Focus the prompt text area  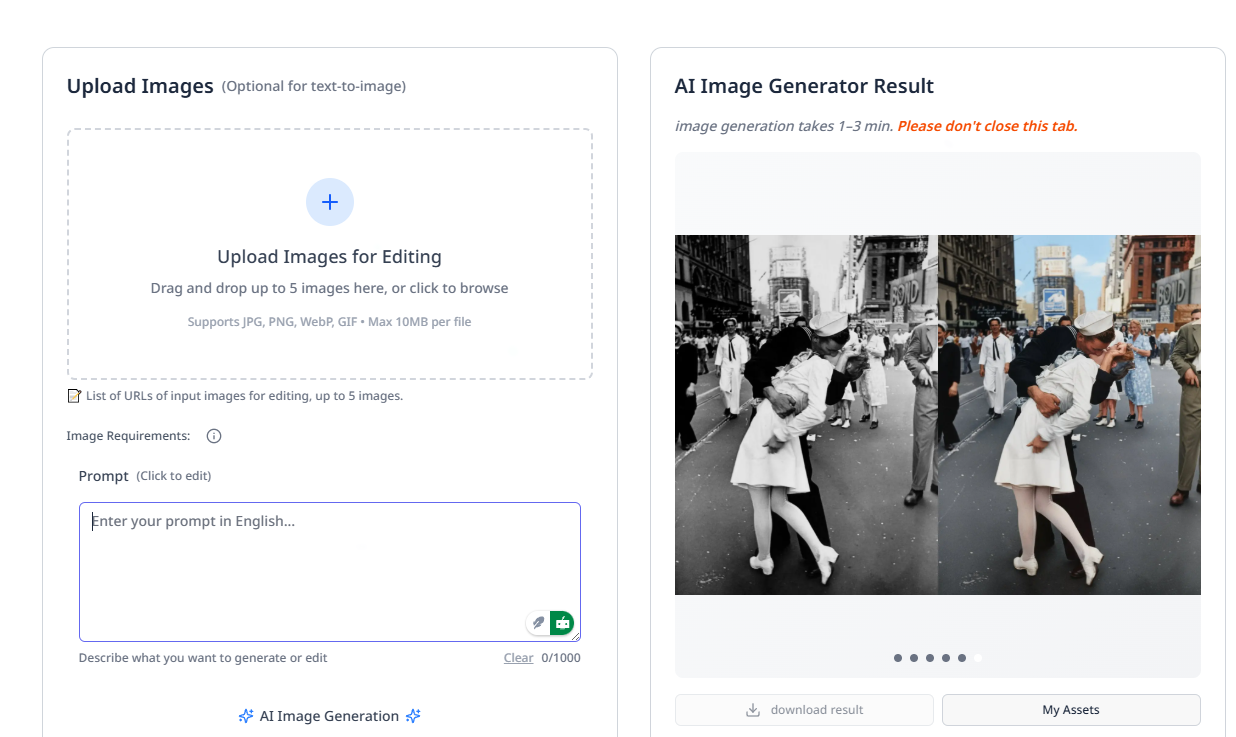coord(330,572)
